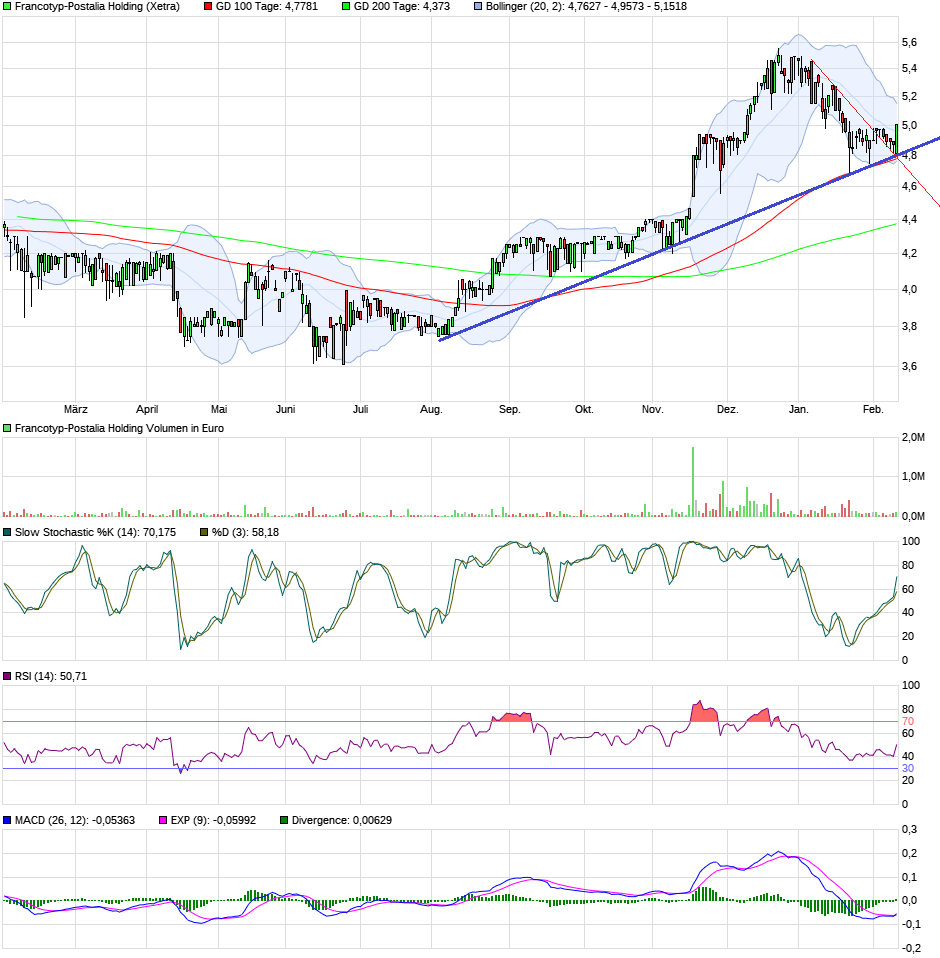Select 'EXP (9): -0,05992' label
This screenshot has width=940, height=958.
[x=213, y=820]
